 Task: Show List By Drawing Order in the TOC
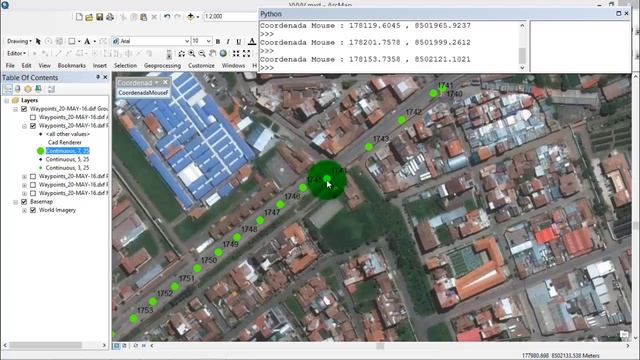pos(7,89)
